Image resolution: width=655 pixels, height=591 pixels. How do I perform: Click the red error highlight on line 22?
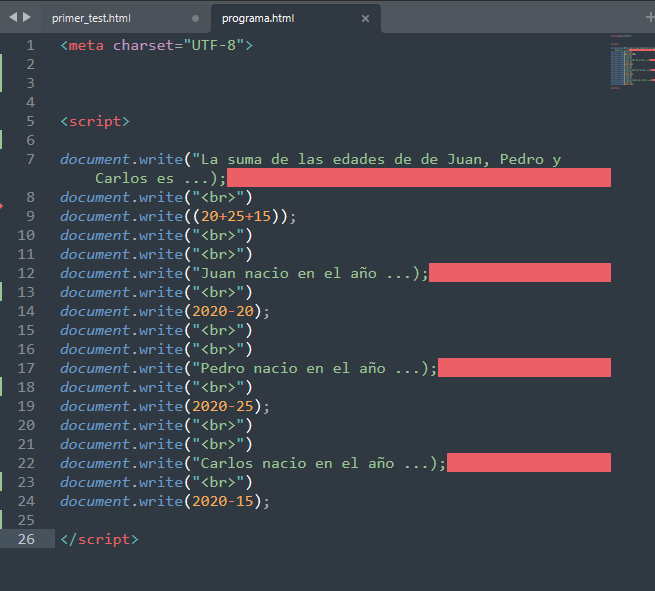529,462
